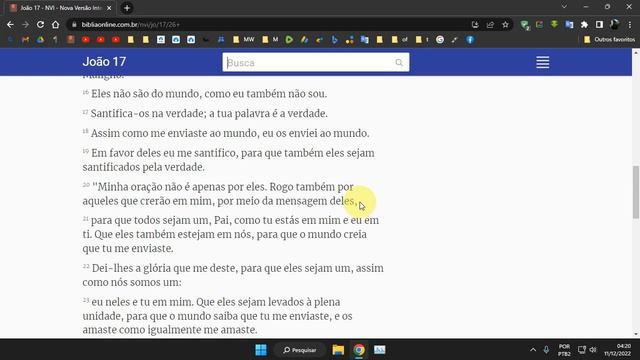The image size is (640, 360).
Task: Select verse 16 'Eles não são do mundo'
Action: [204, 93]
